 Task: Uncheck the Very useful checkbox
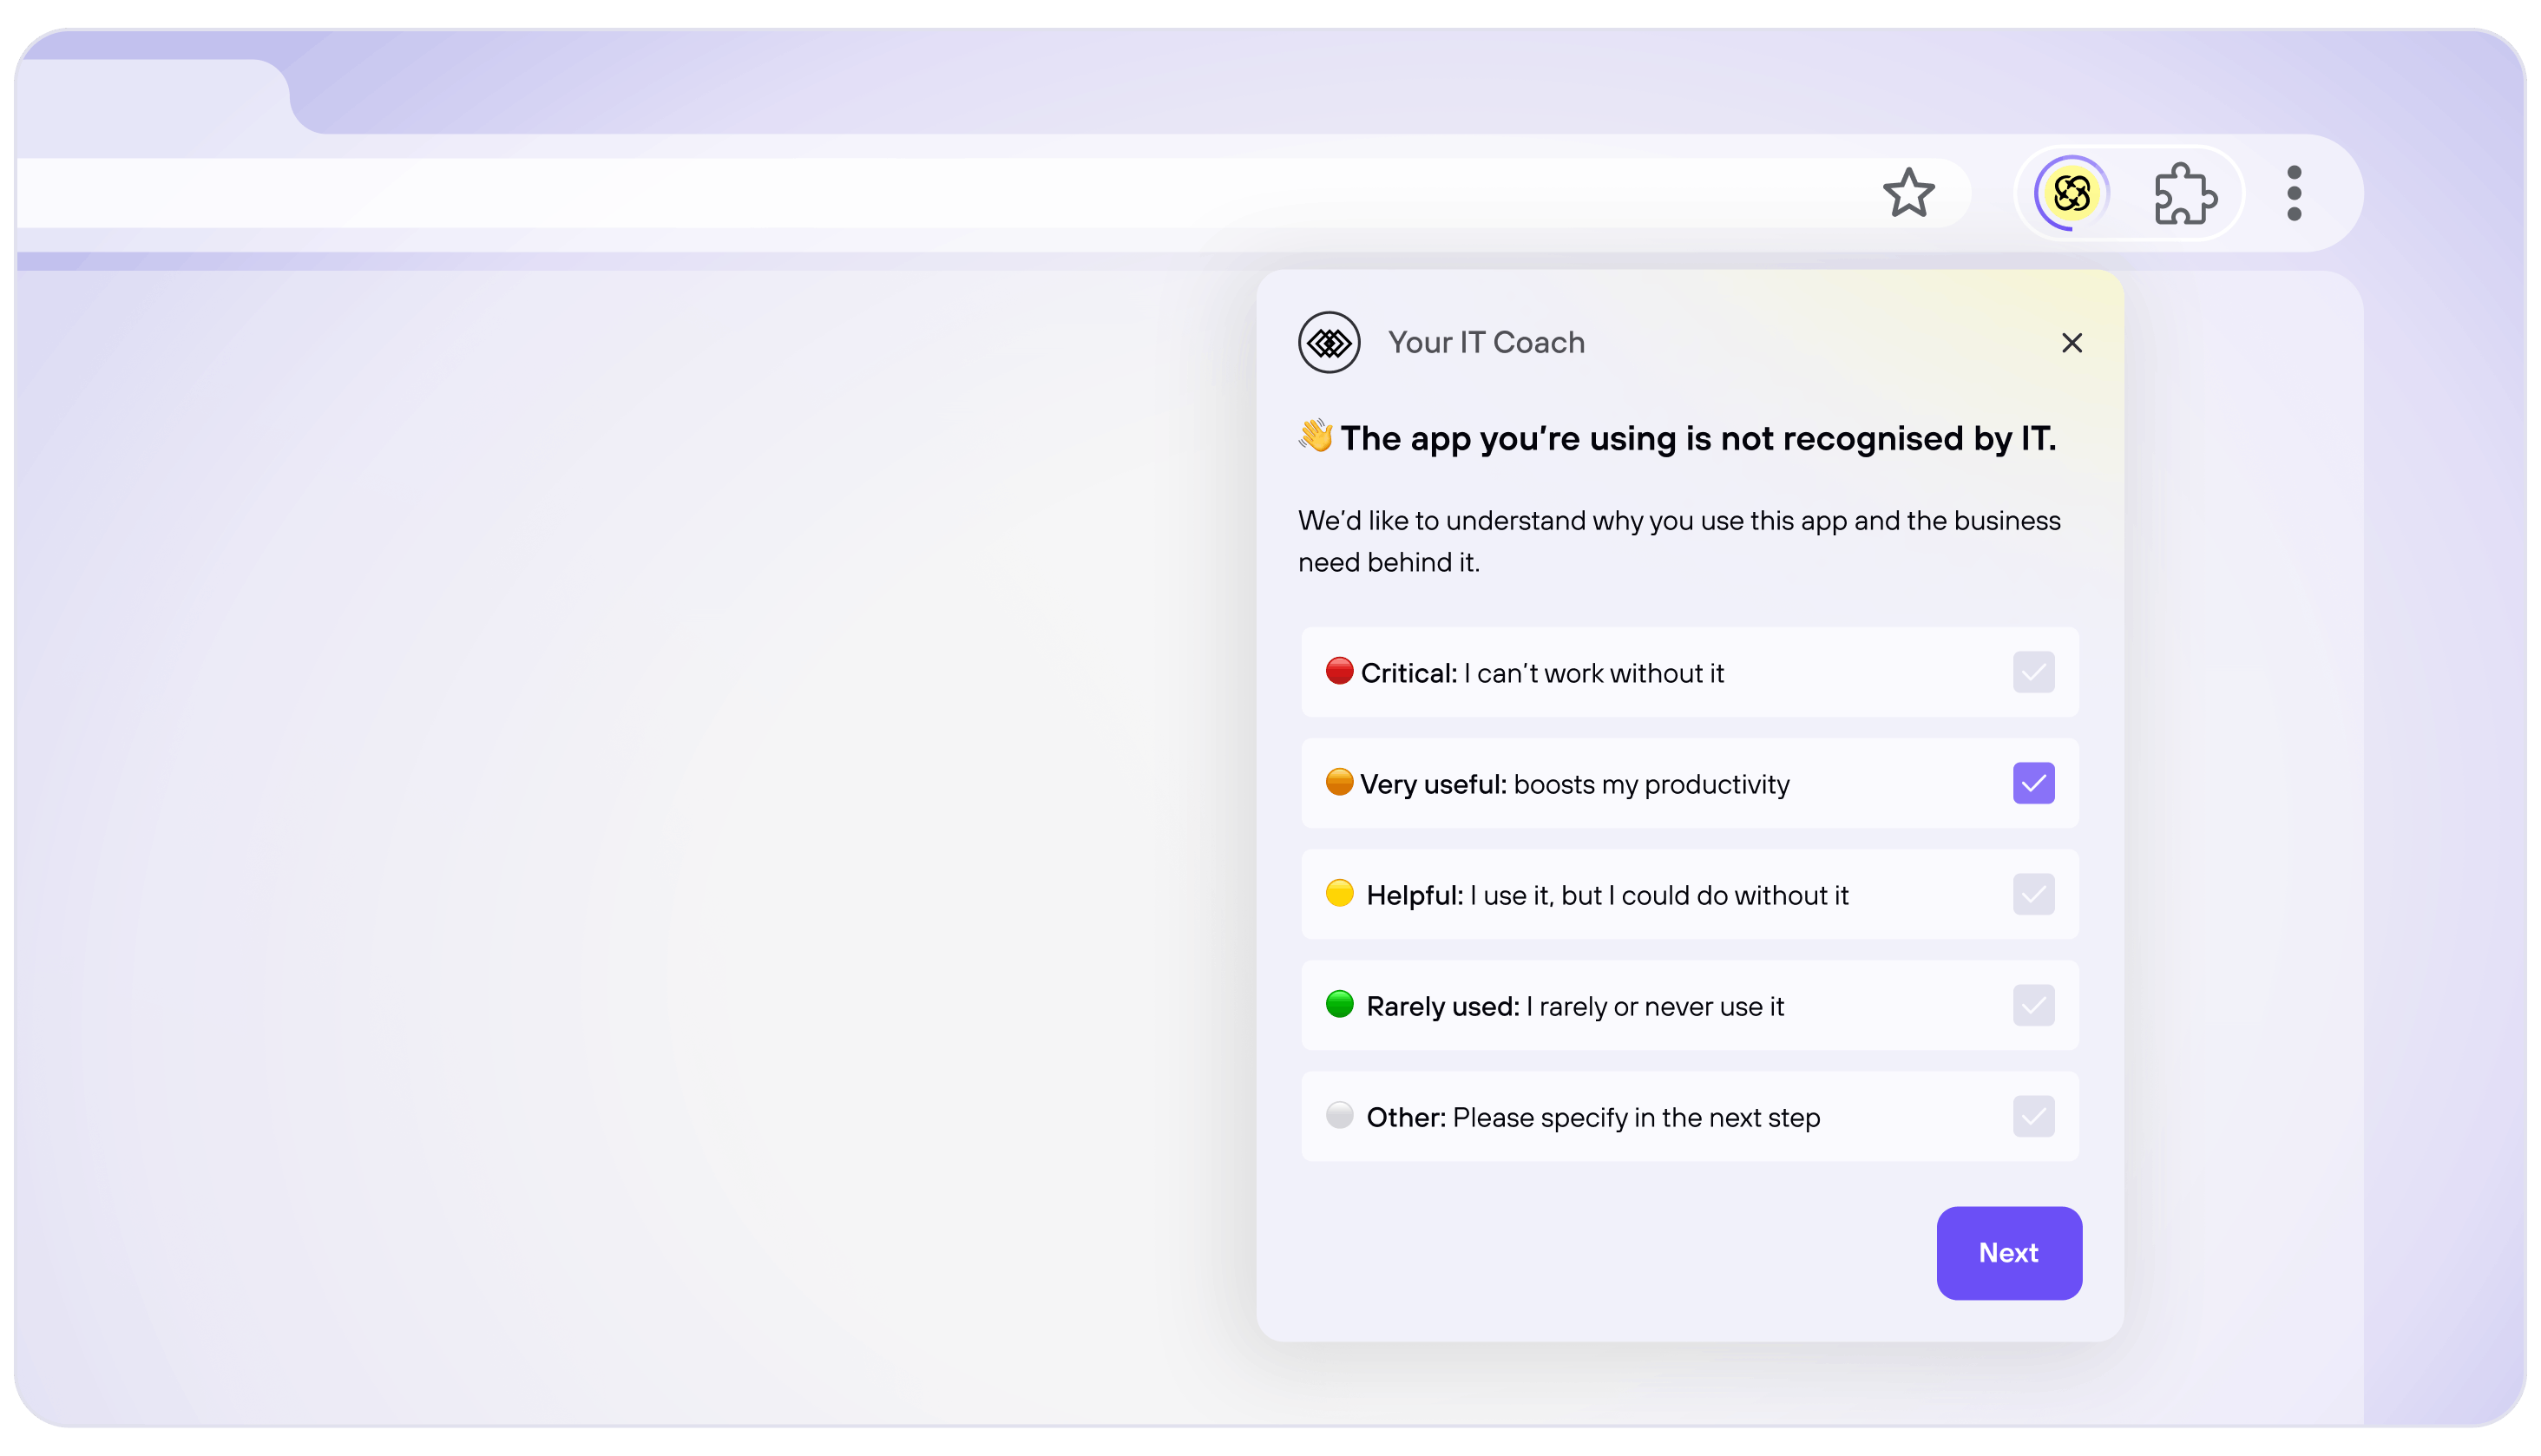2033,784
